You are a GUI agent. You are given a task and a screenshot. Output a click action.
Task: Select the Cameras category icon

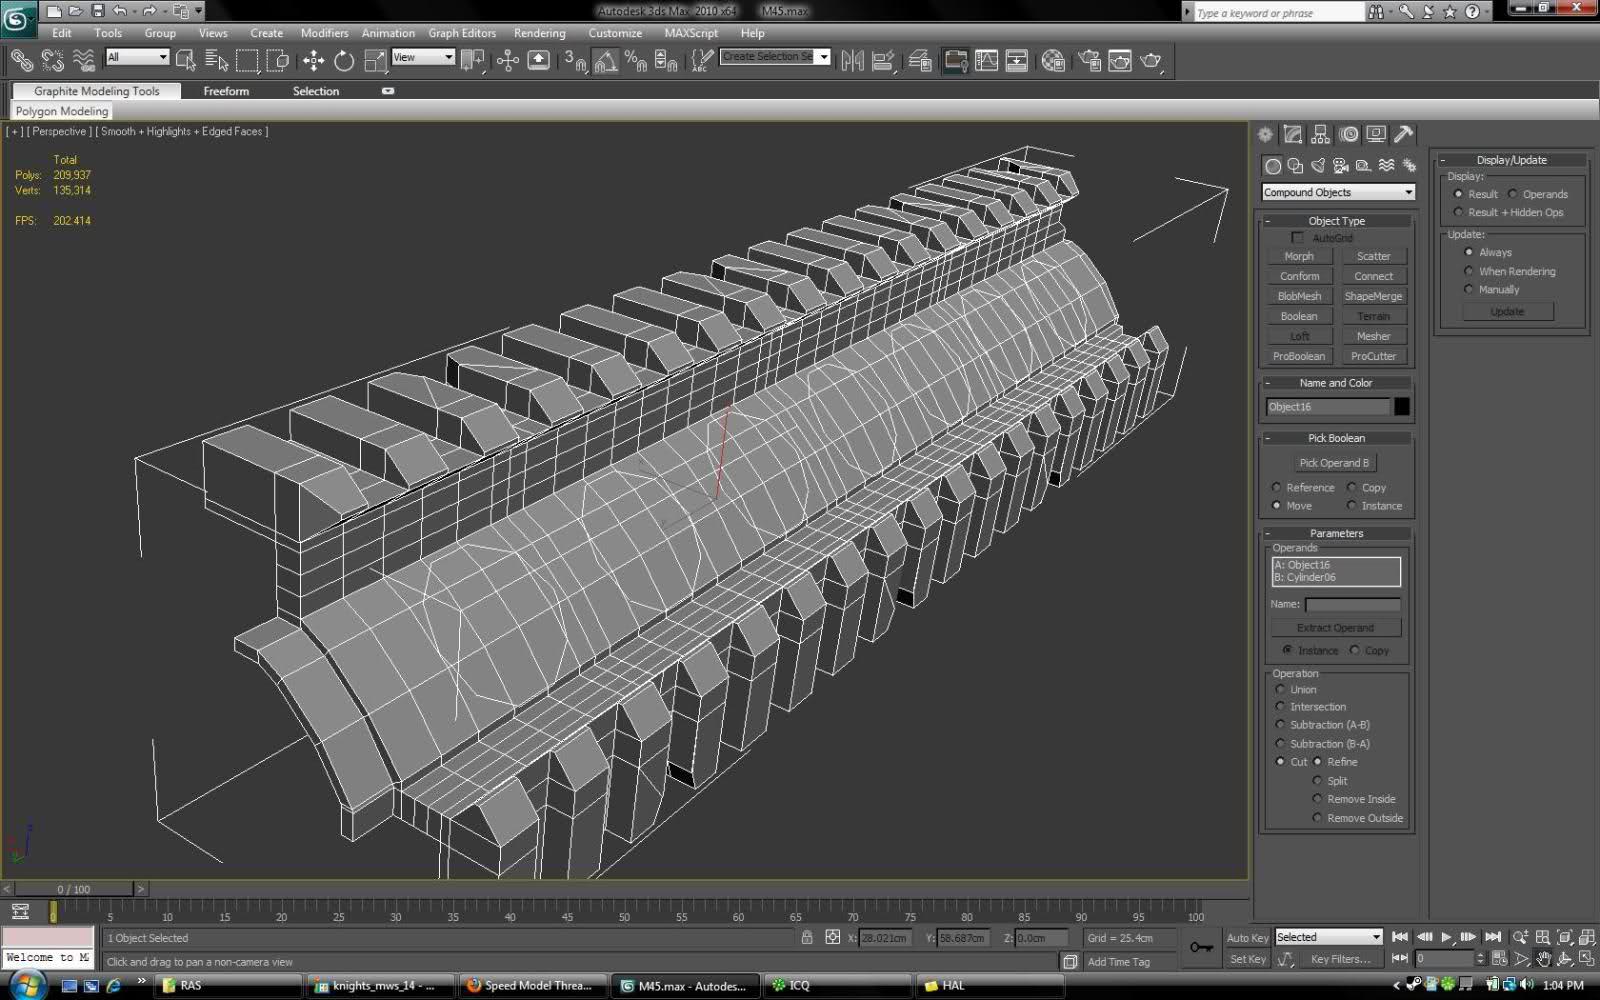tap(1340, 166)
